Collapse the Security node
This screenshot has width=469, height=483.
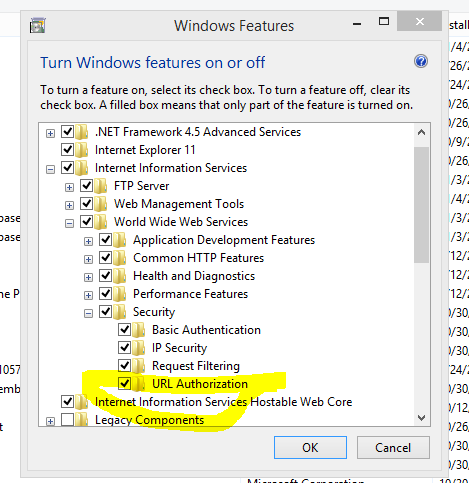tap(88, 314)
